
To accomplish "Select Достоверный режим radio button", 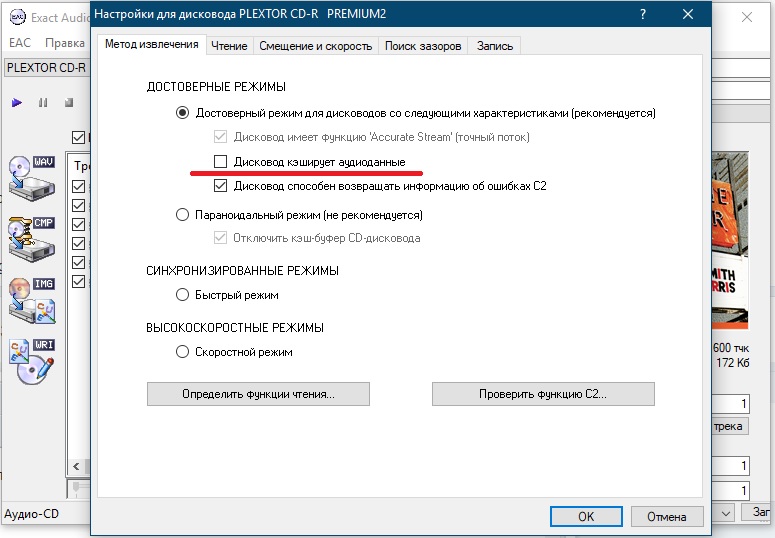I will [x=182, y=113].
